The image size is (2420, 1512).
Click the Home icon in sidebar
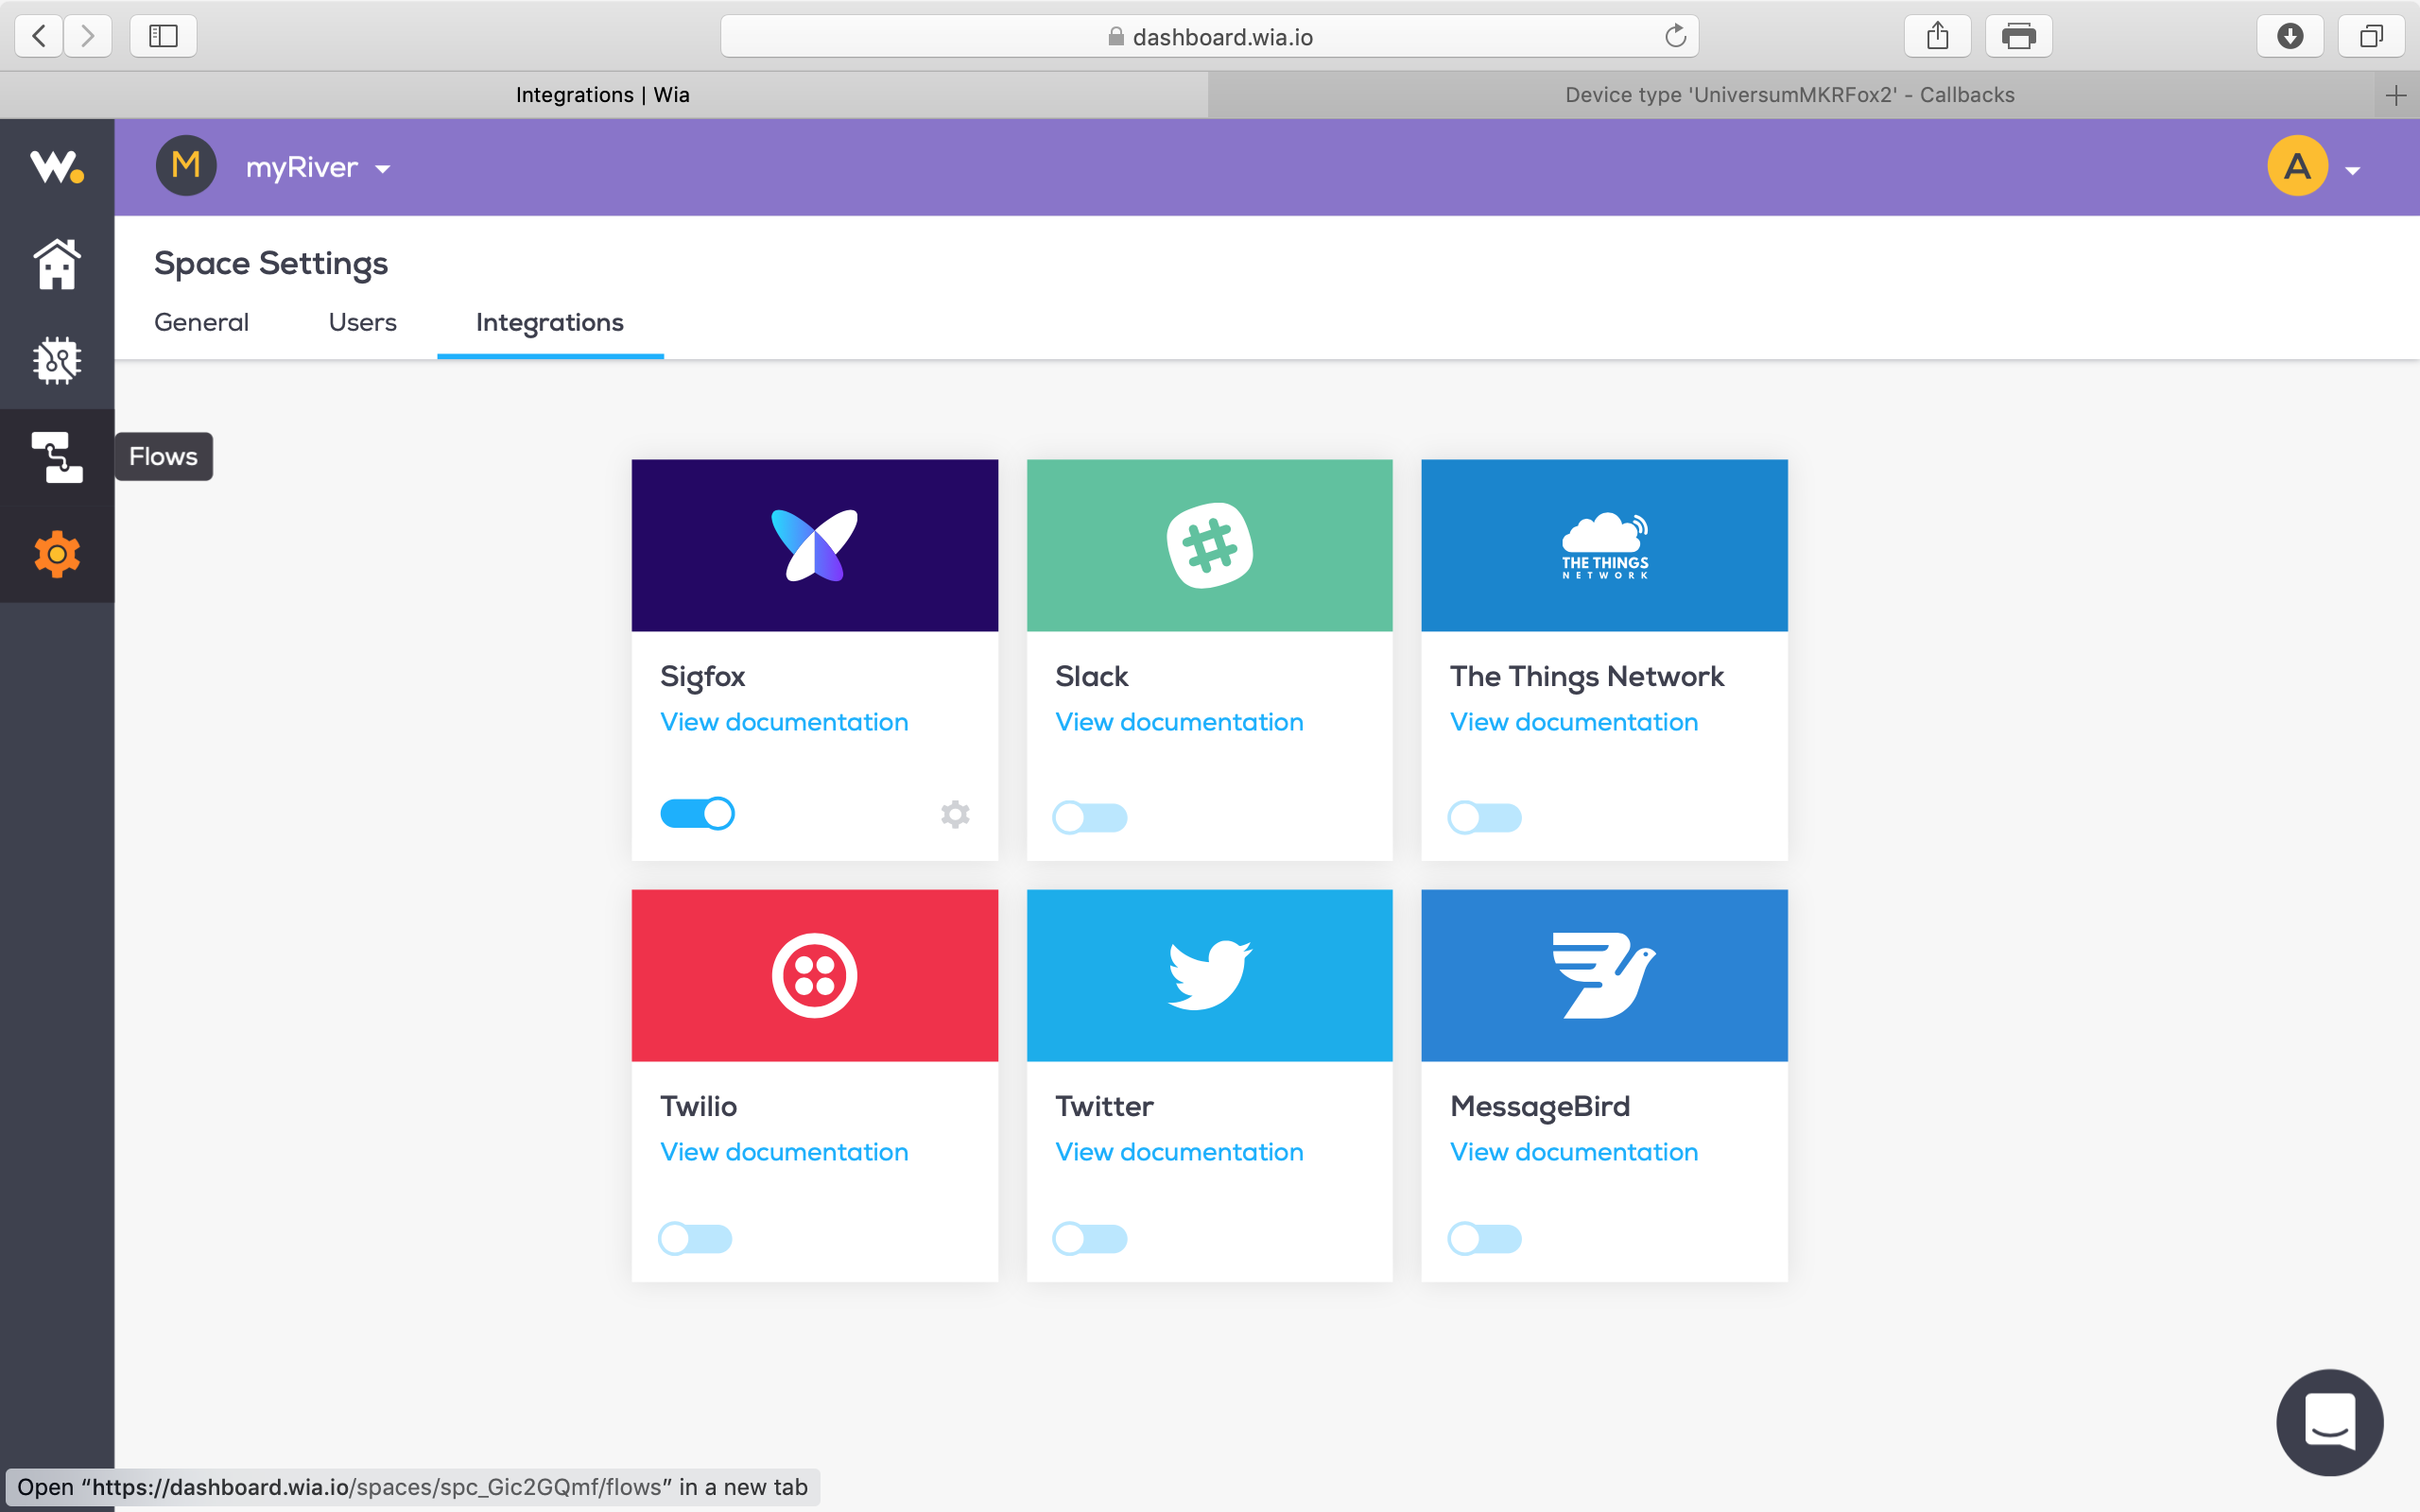57,264
